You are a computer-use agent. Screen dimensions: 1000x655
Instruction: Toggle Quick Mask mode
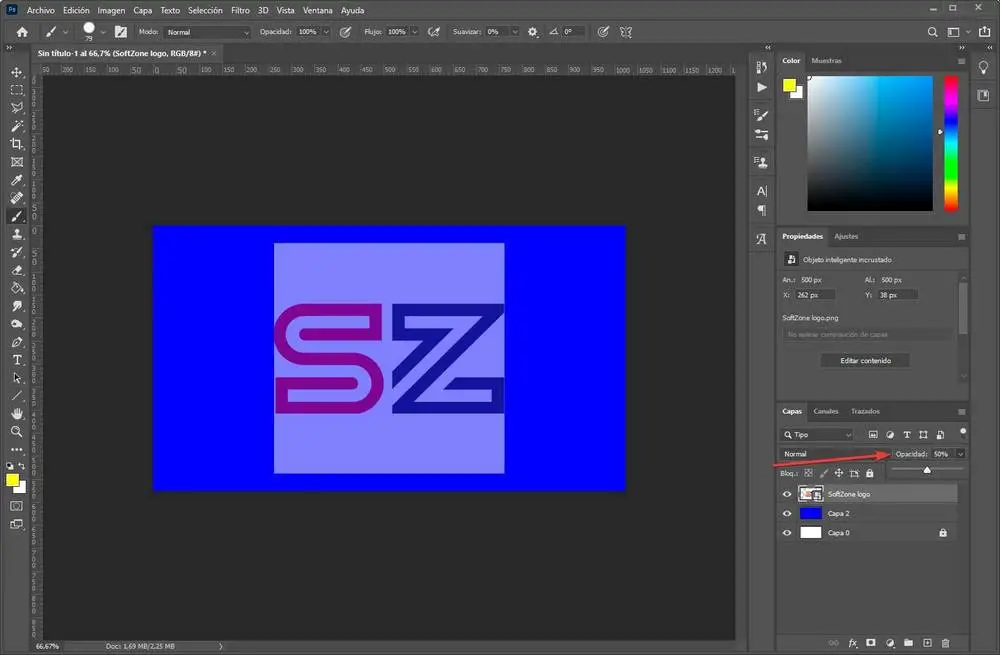17,506
